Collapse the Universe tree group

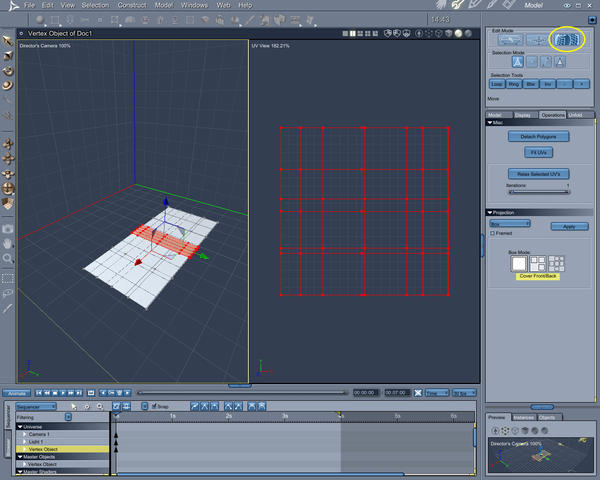click(x=20, y=427)
